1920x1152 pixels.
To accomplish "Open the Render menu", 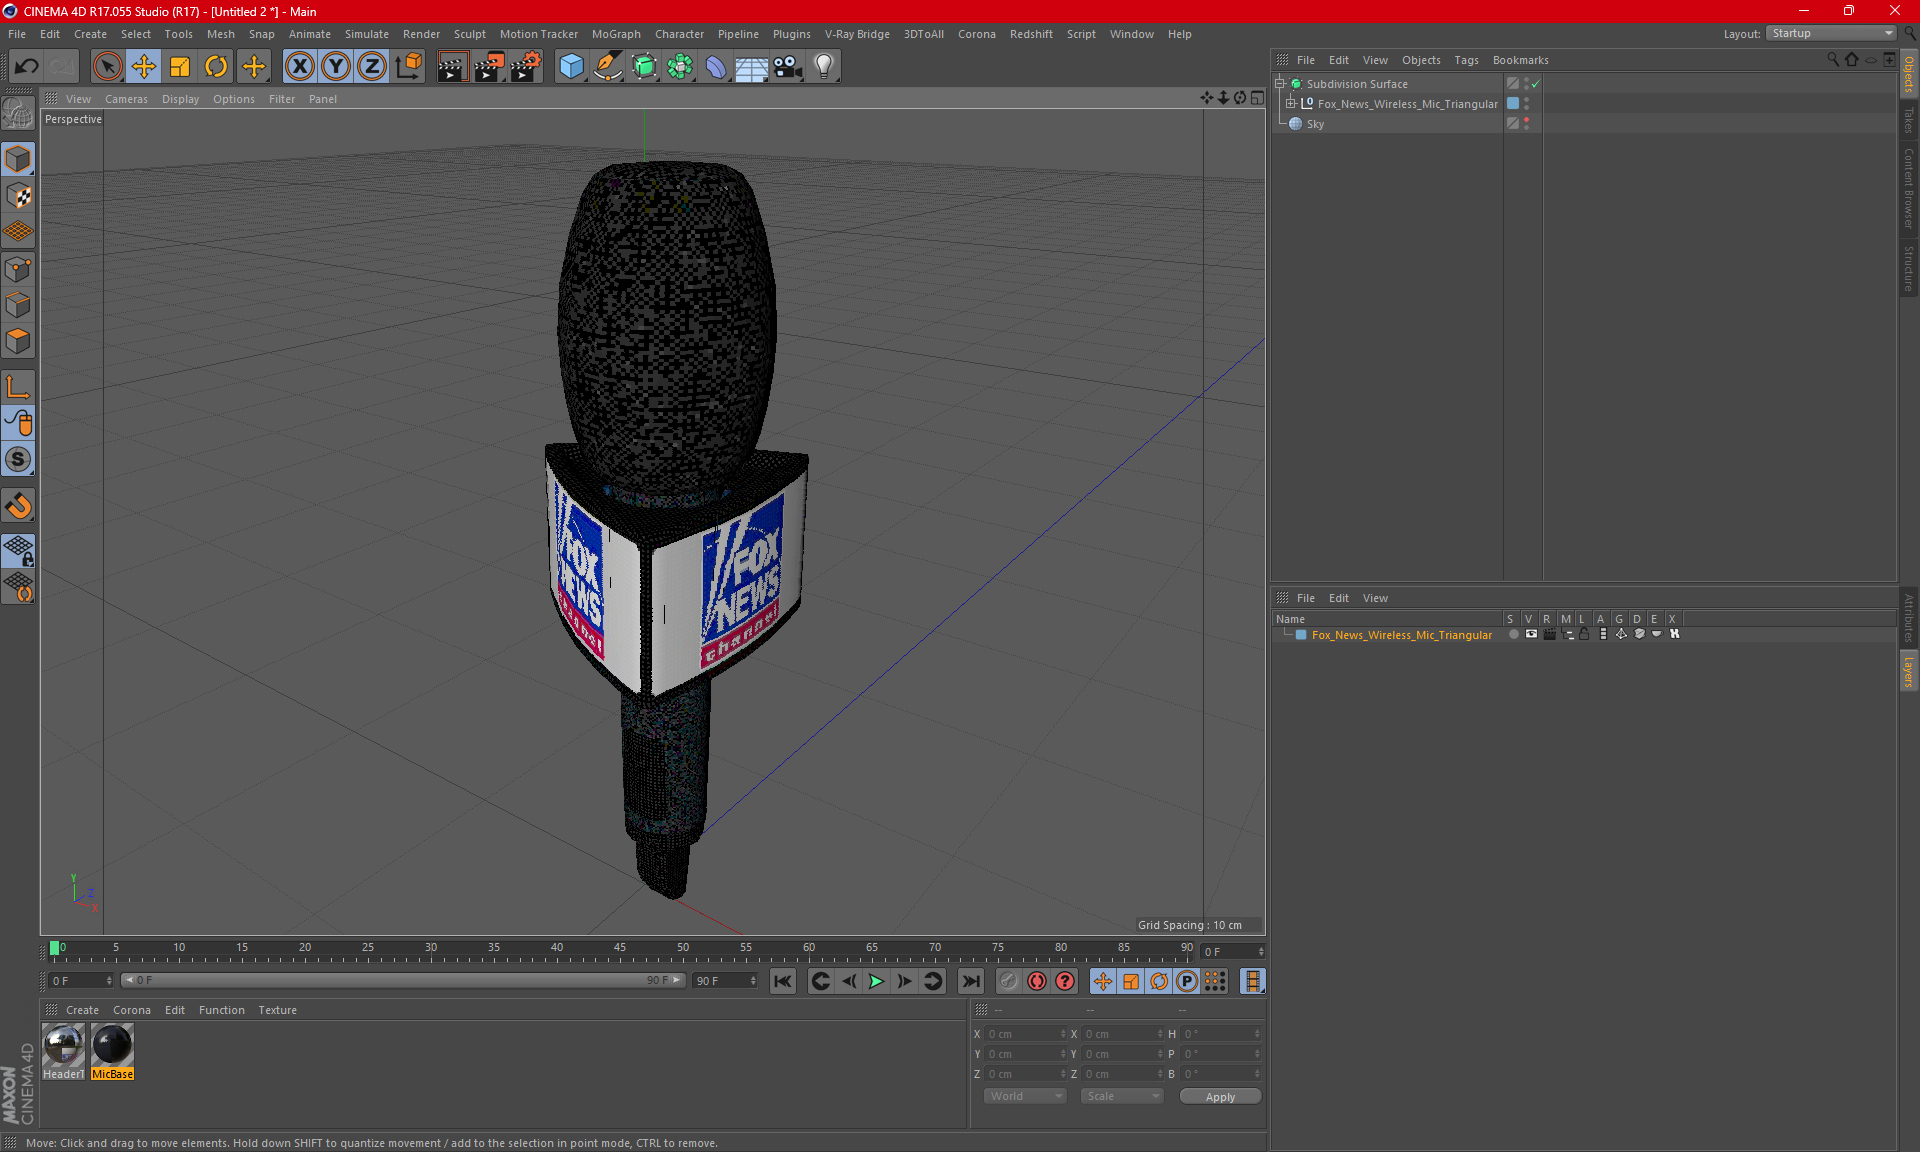I will 421,34.
